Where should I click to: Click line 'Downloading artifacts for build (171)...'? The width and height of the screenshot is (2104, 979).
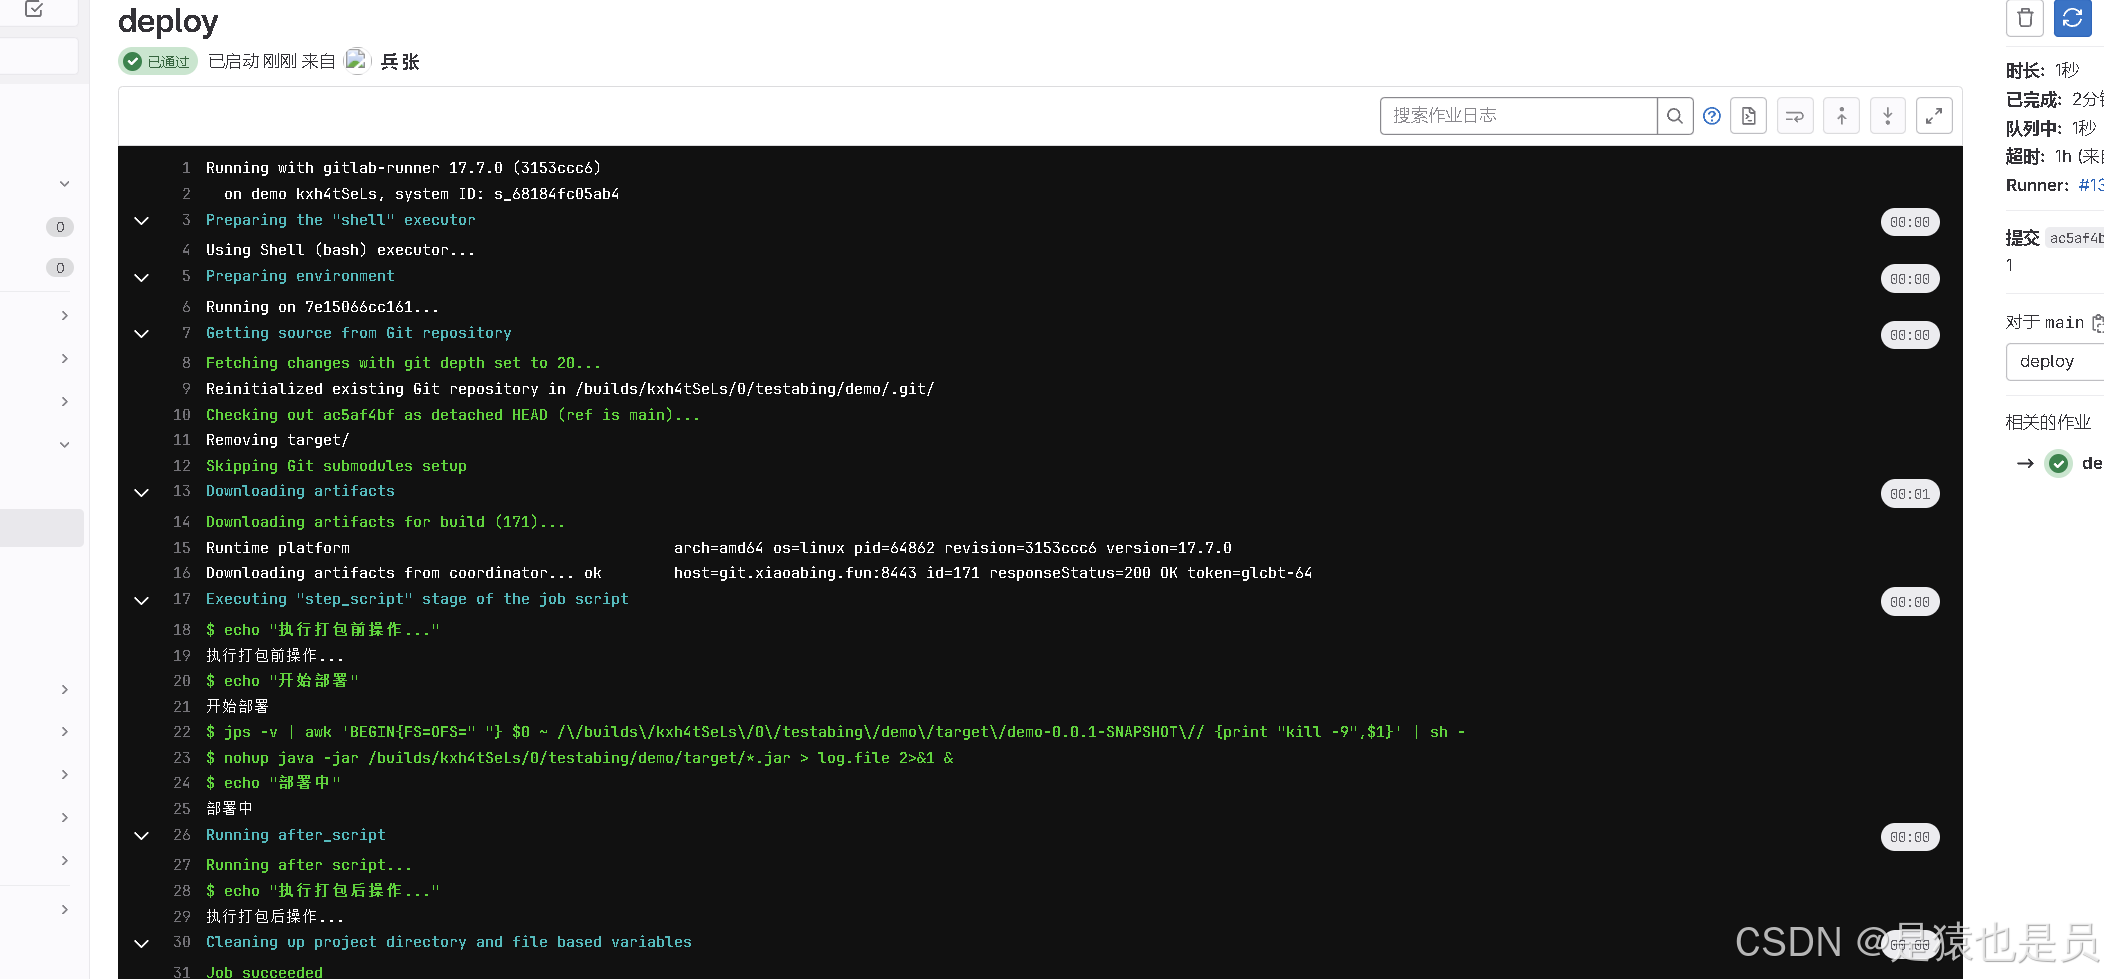[385, 522]
